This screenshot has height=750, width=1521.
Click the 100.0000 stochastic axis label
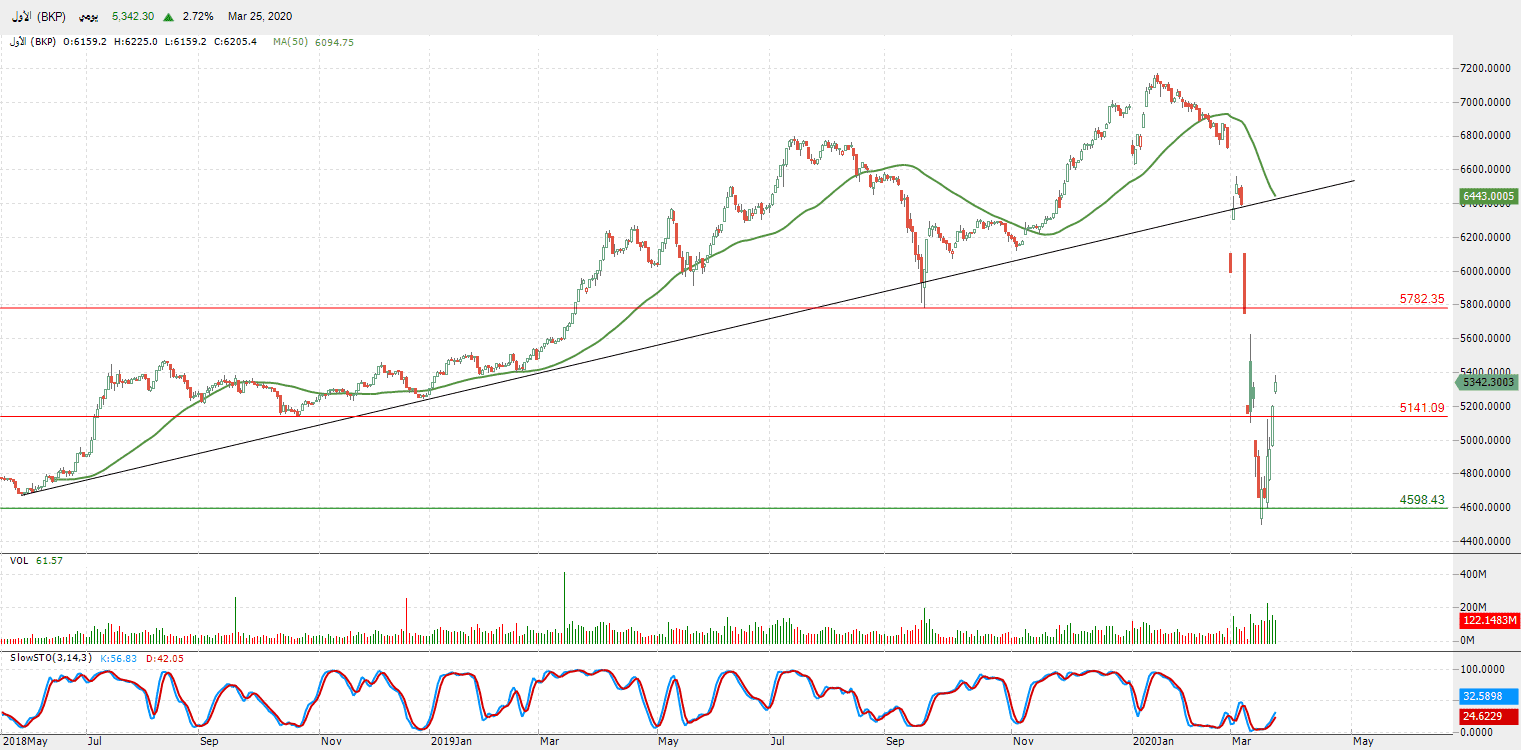tap(1483, 669)
